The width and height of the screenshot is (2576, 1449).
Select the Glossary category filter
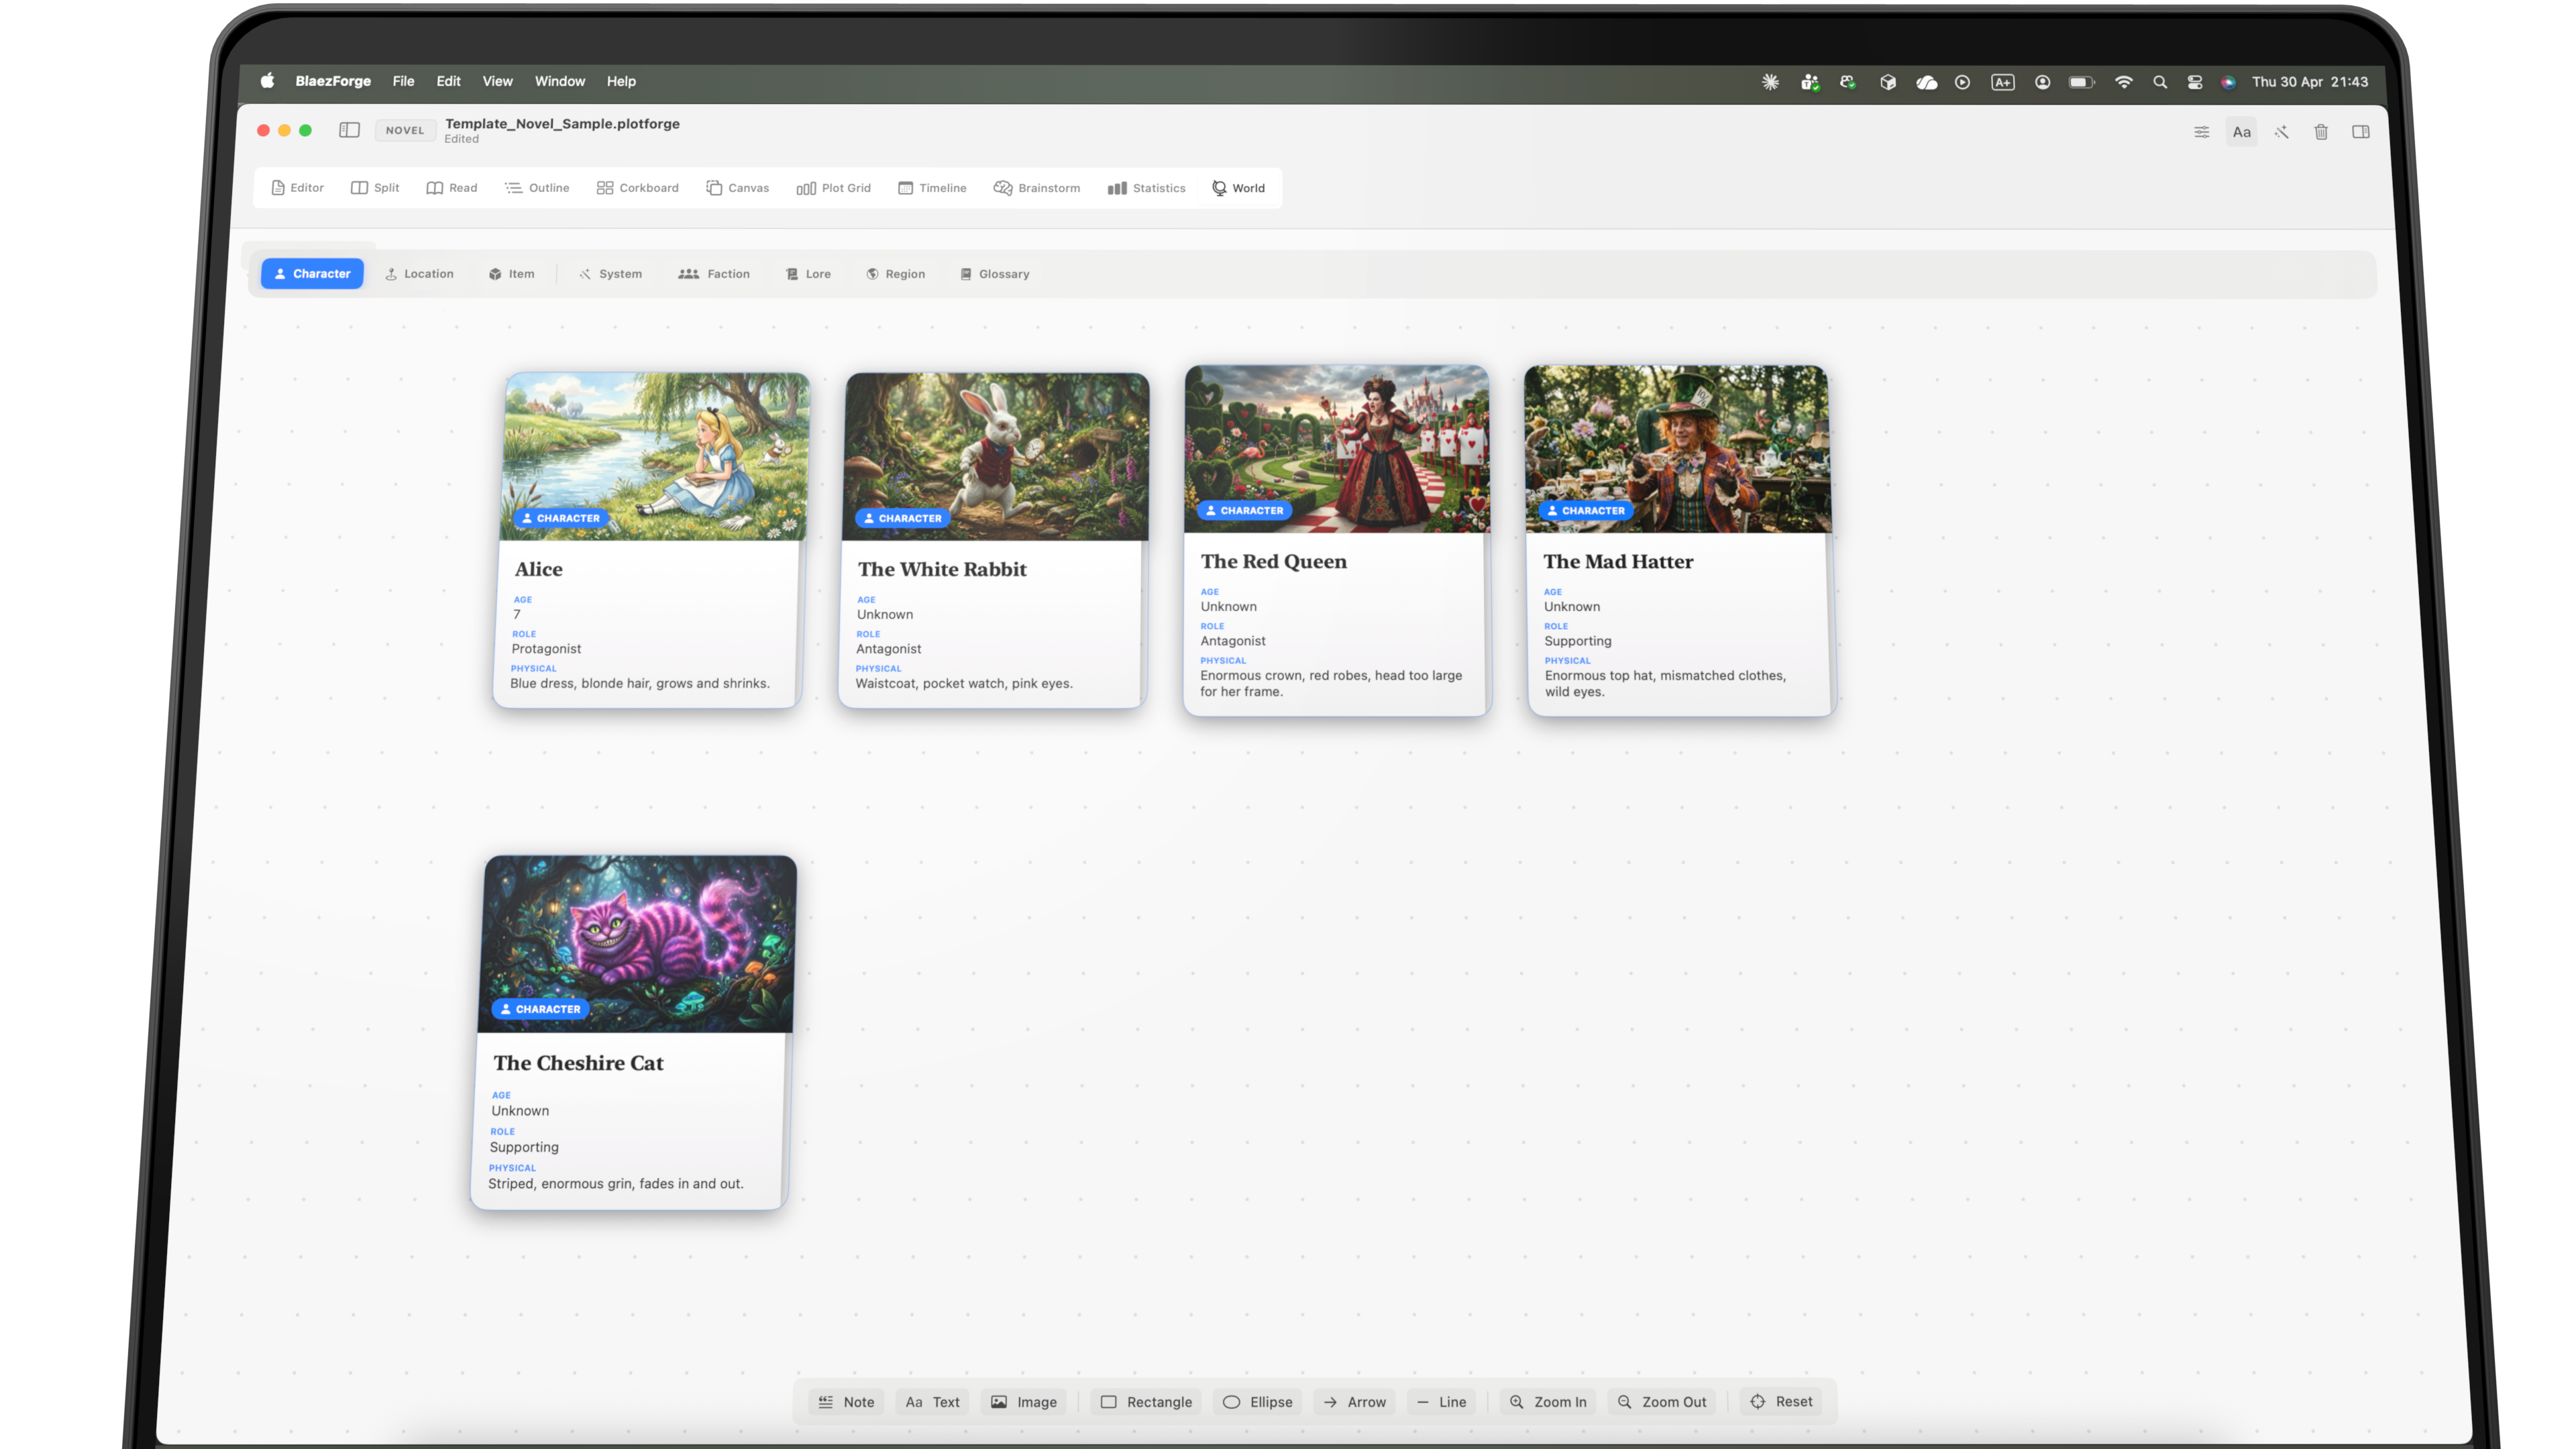click(995, 274)
